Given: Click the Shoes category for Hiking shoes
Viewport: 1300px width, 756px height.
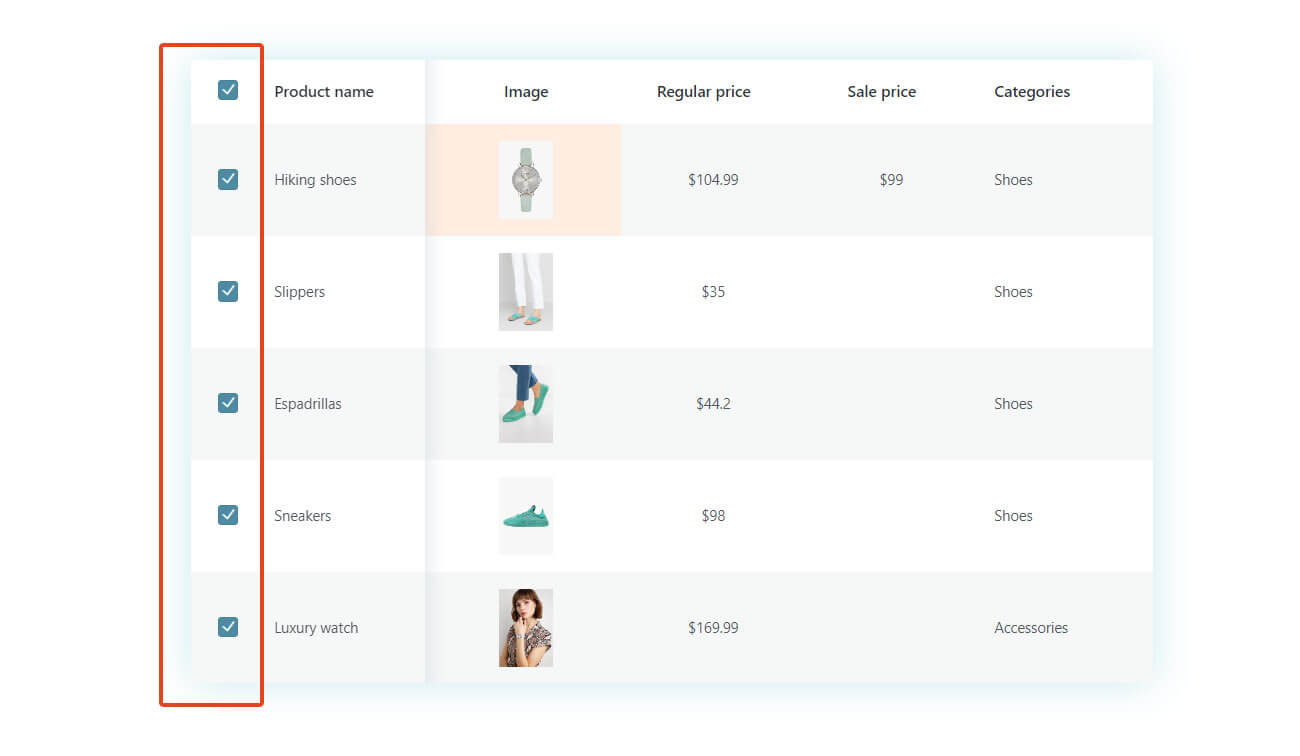Looking at the screenshot, I should [1013, 180].
